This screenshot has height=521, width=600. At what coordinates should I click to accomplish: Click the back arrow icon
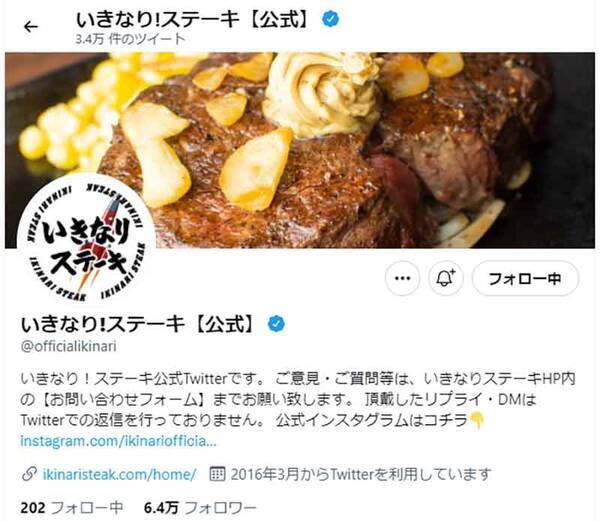pyautogui.click(x=31, y=27)
